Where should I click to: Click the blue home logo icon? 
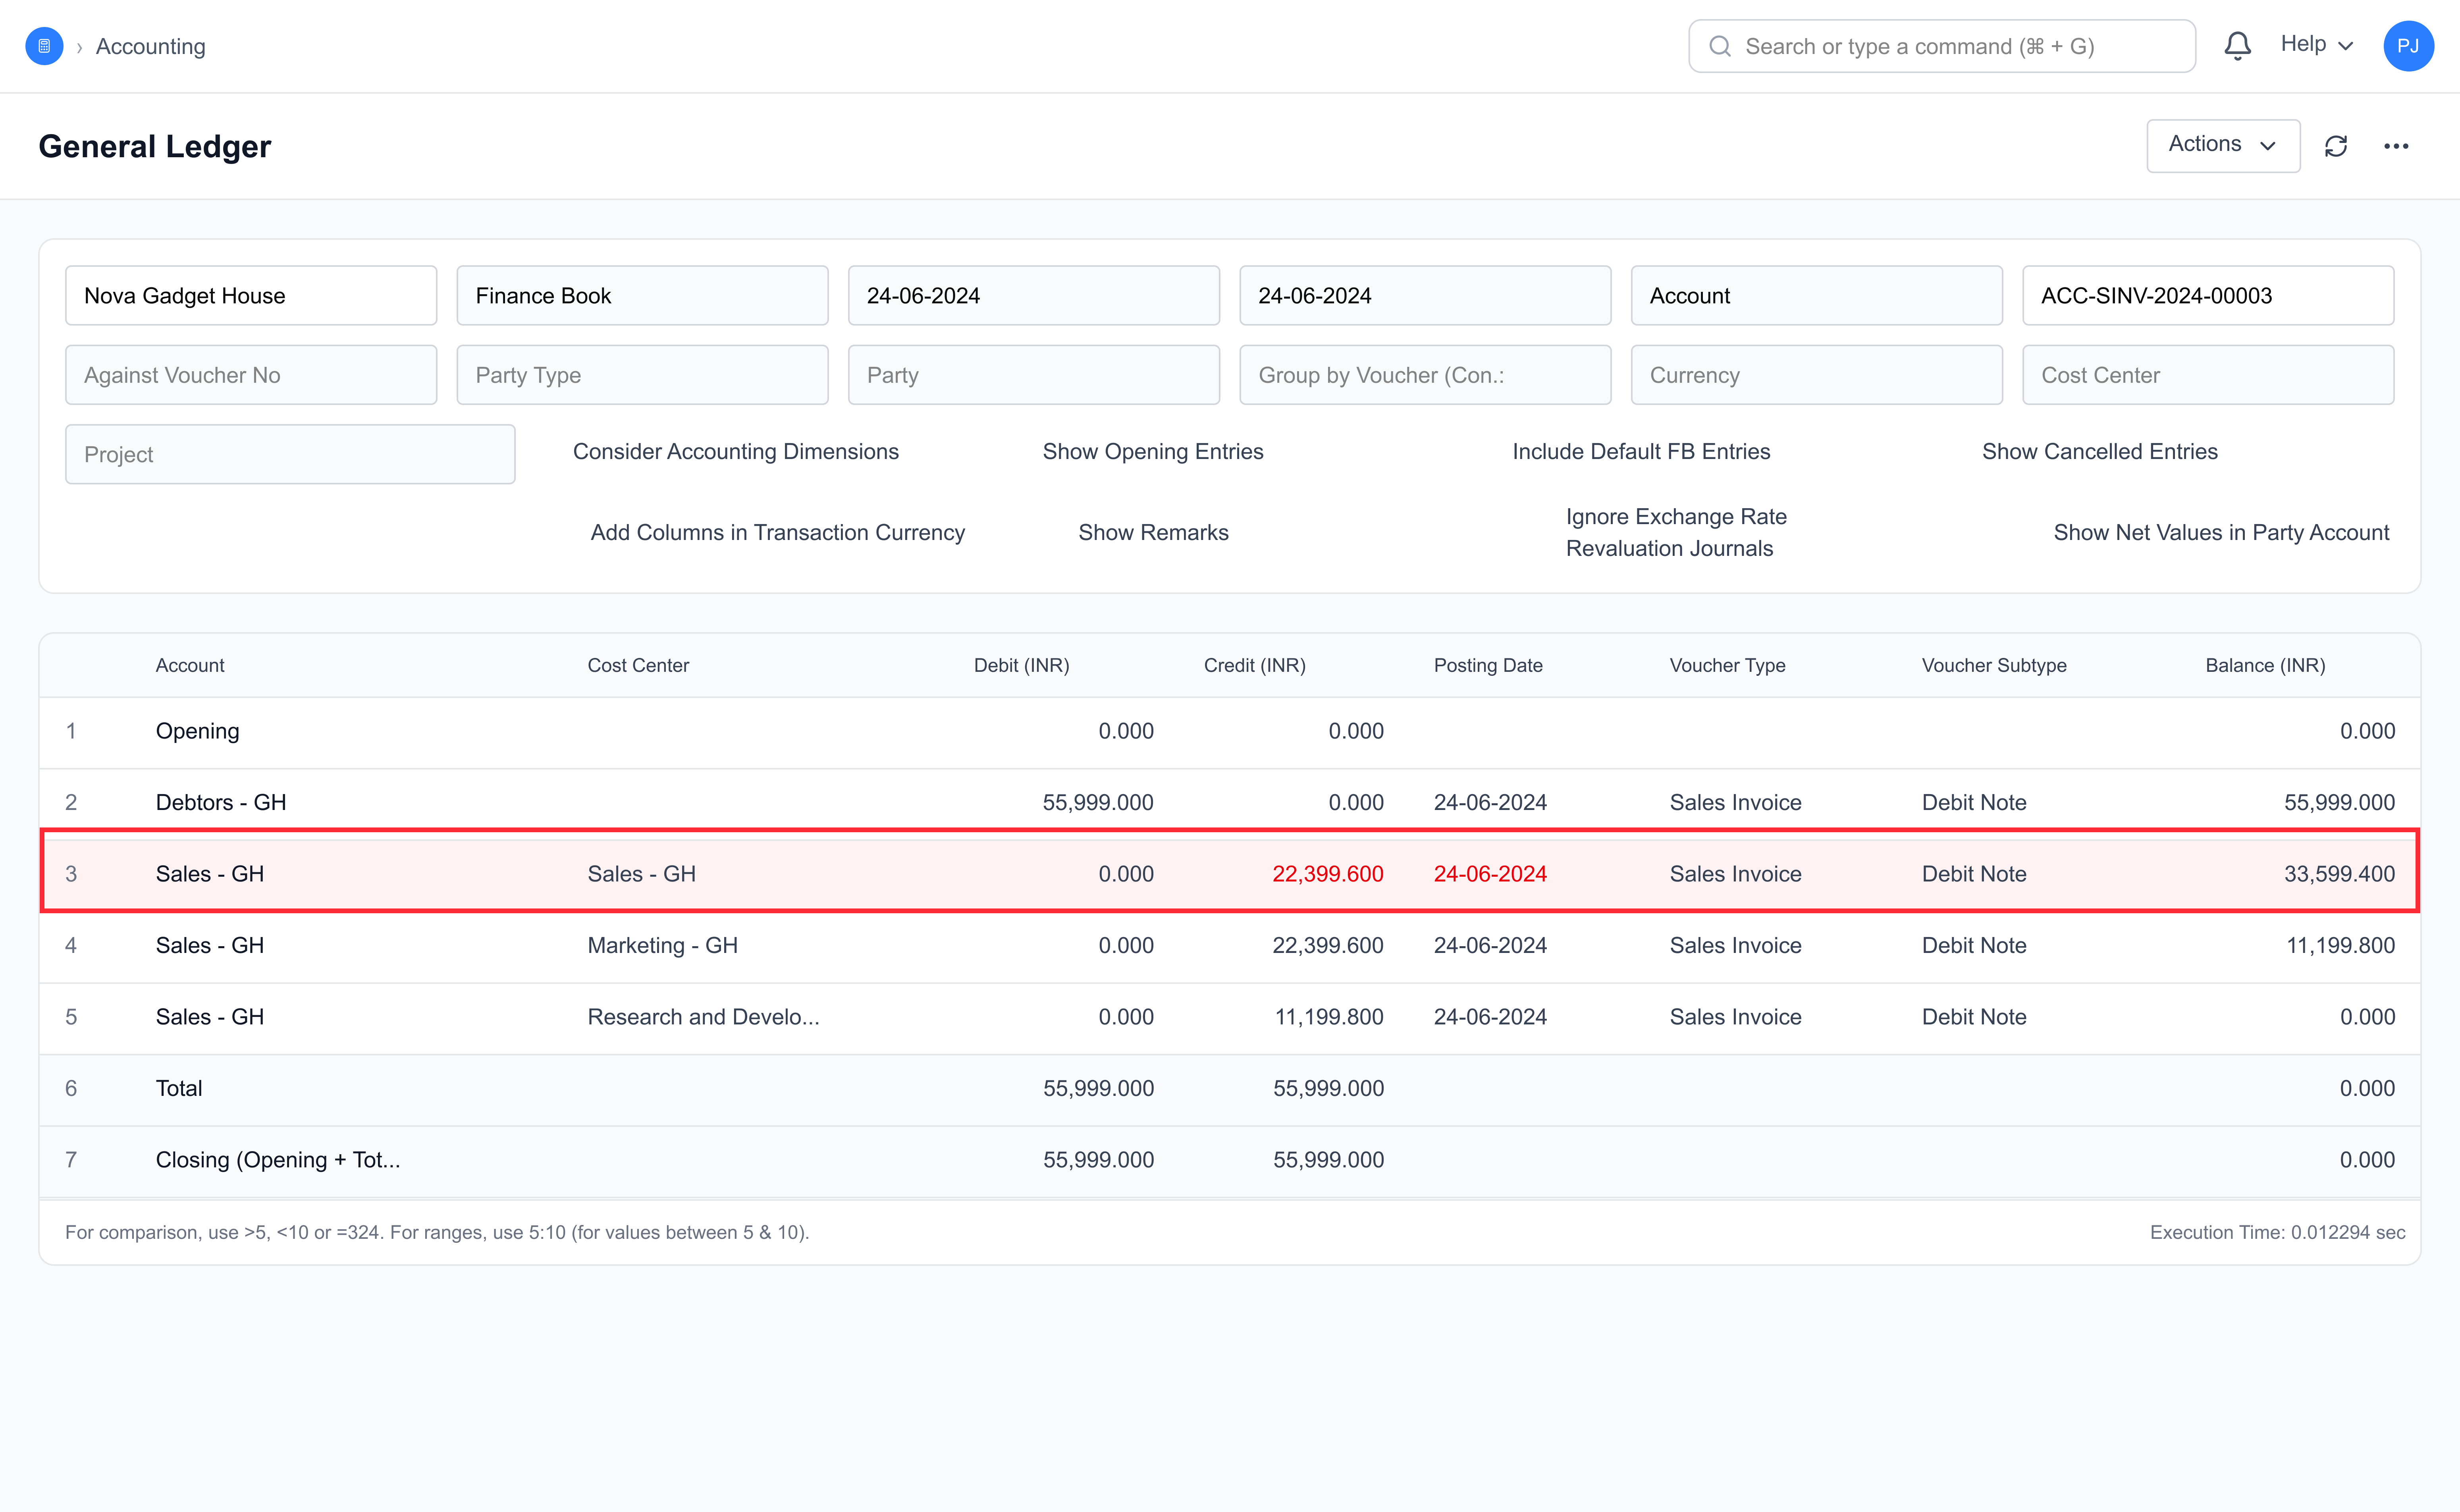click(44, 46)
